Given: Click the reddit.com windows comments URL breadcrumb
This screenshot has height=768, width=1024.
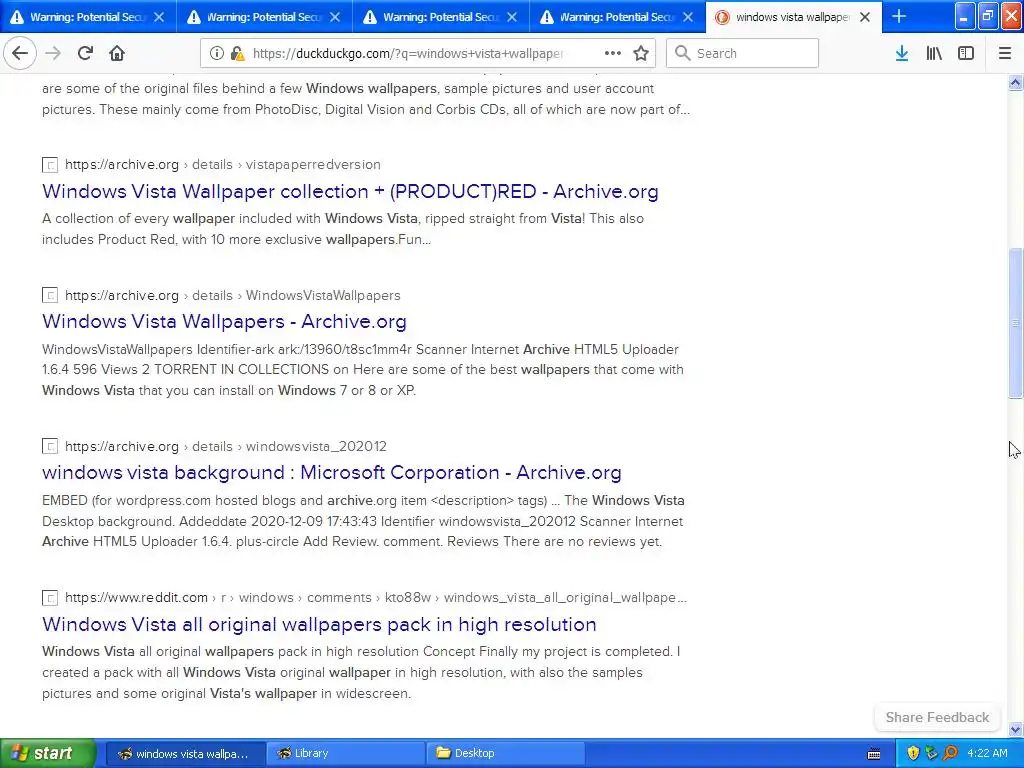Looking at the screenshot, I should point(376,598).
